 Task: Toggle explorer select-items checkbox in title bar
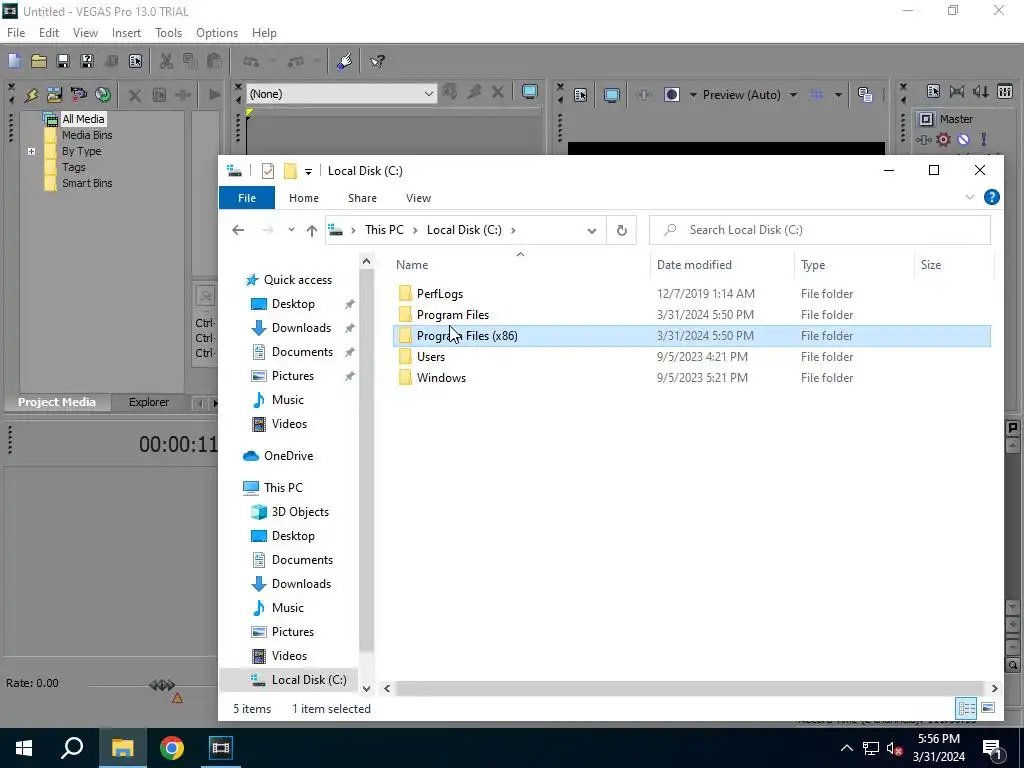click(268, 171)
